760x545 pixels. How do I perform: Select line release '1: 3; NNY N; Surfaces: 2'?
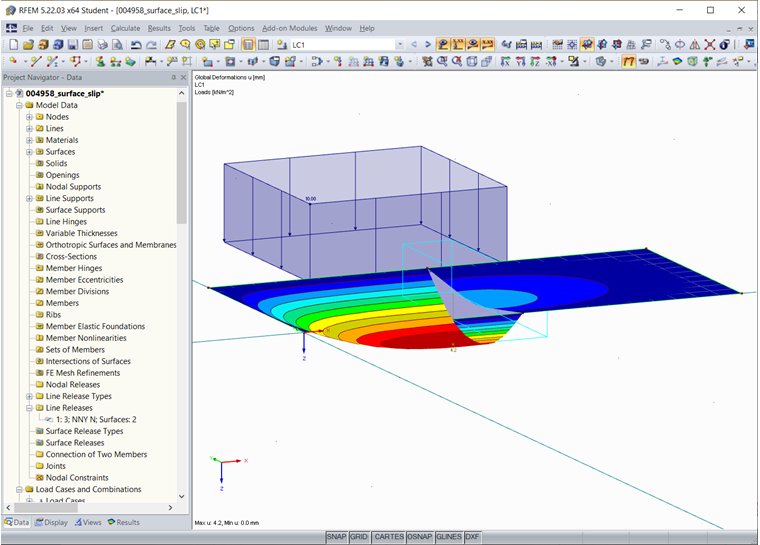(96, 419)
